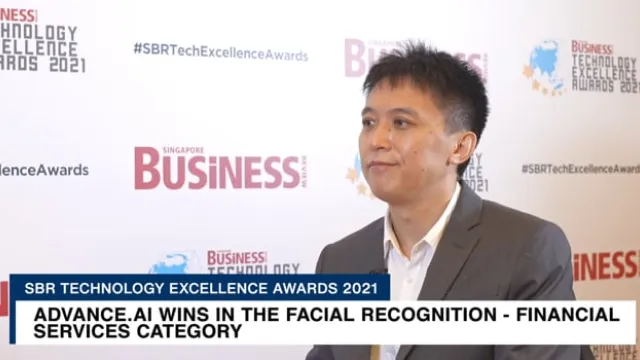Click the red BUSINESS logo at the right edge
The image size is (640, 360).
(x=607, y=266)
